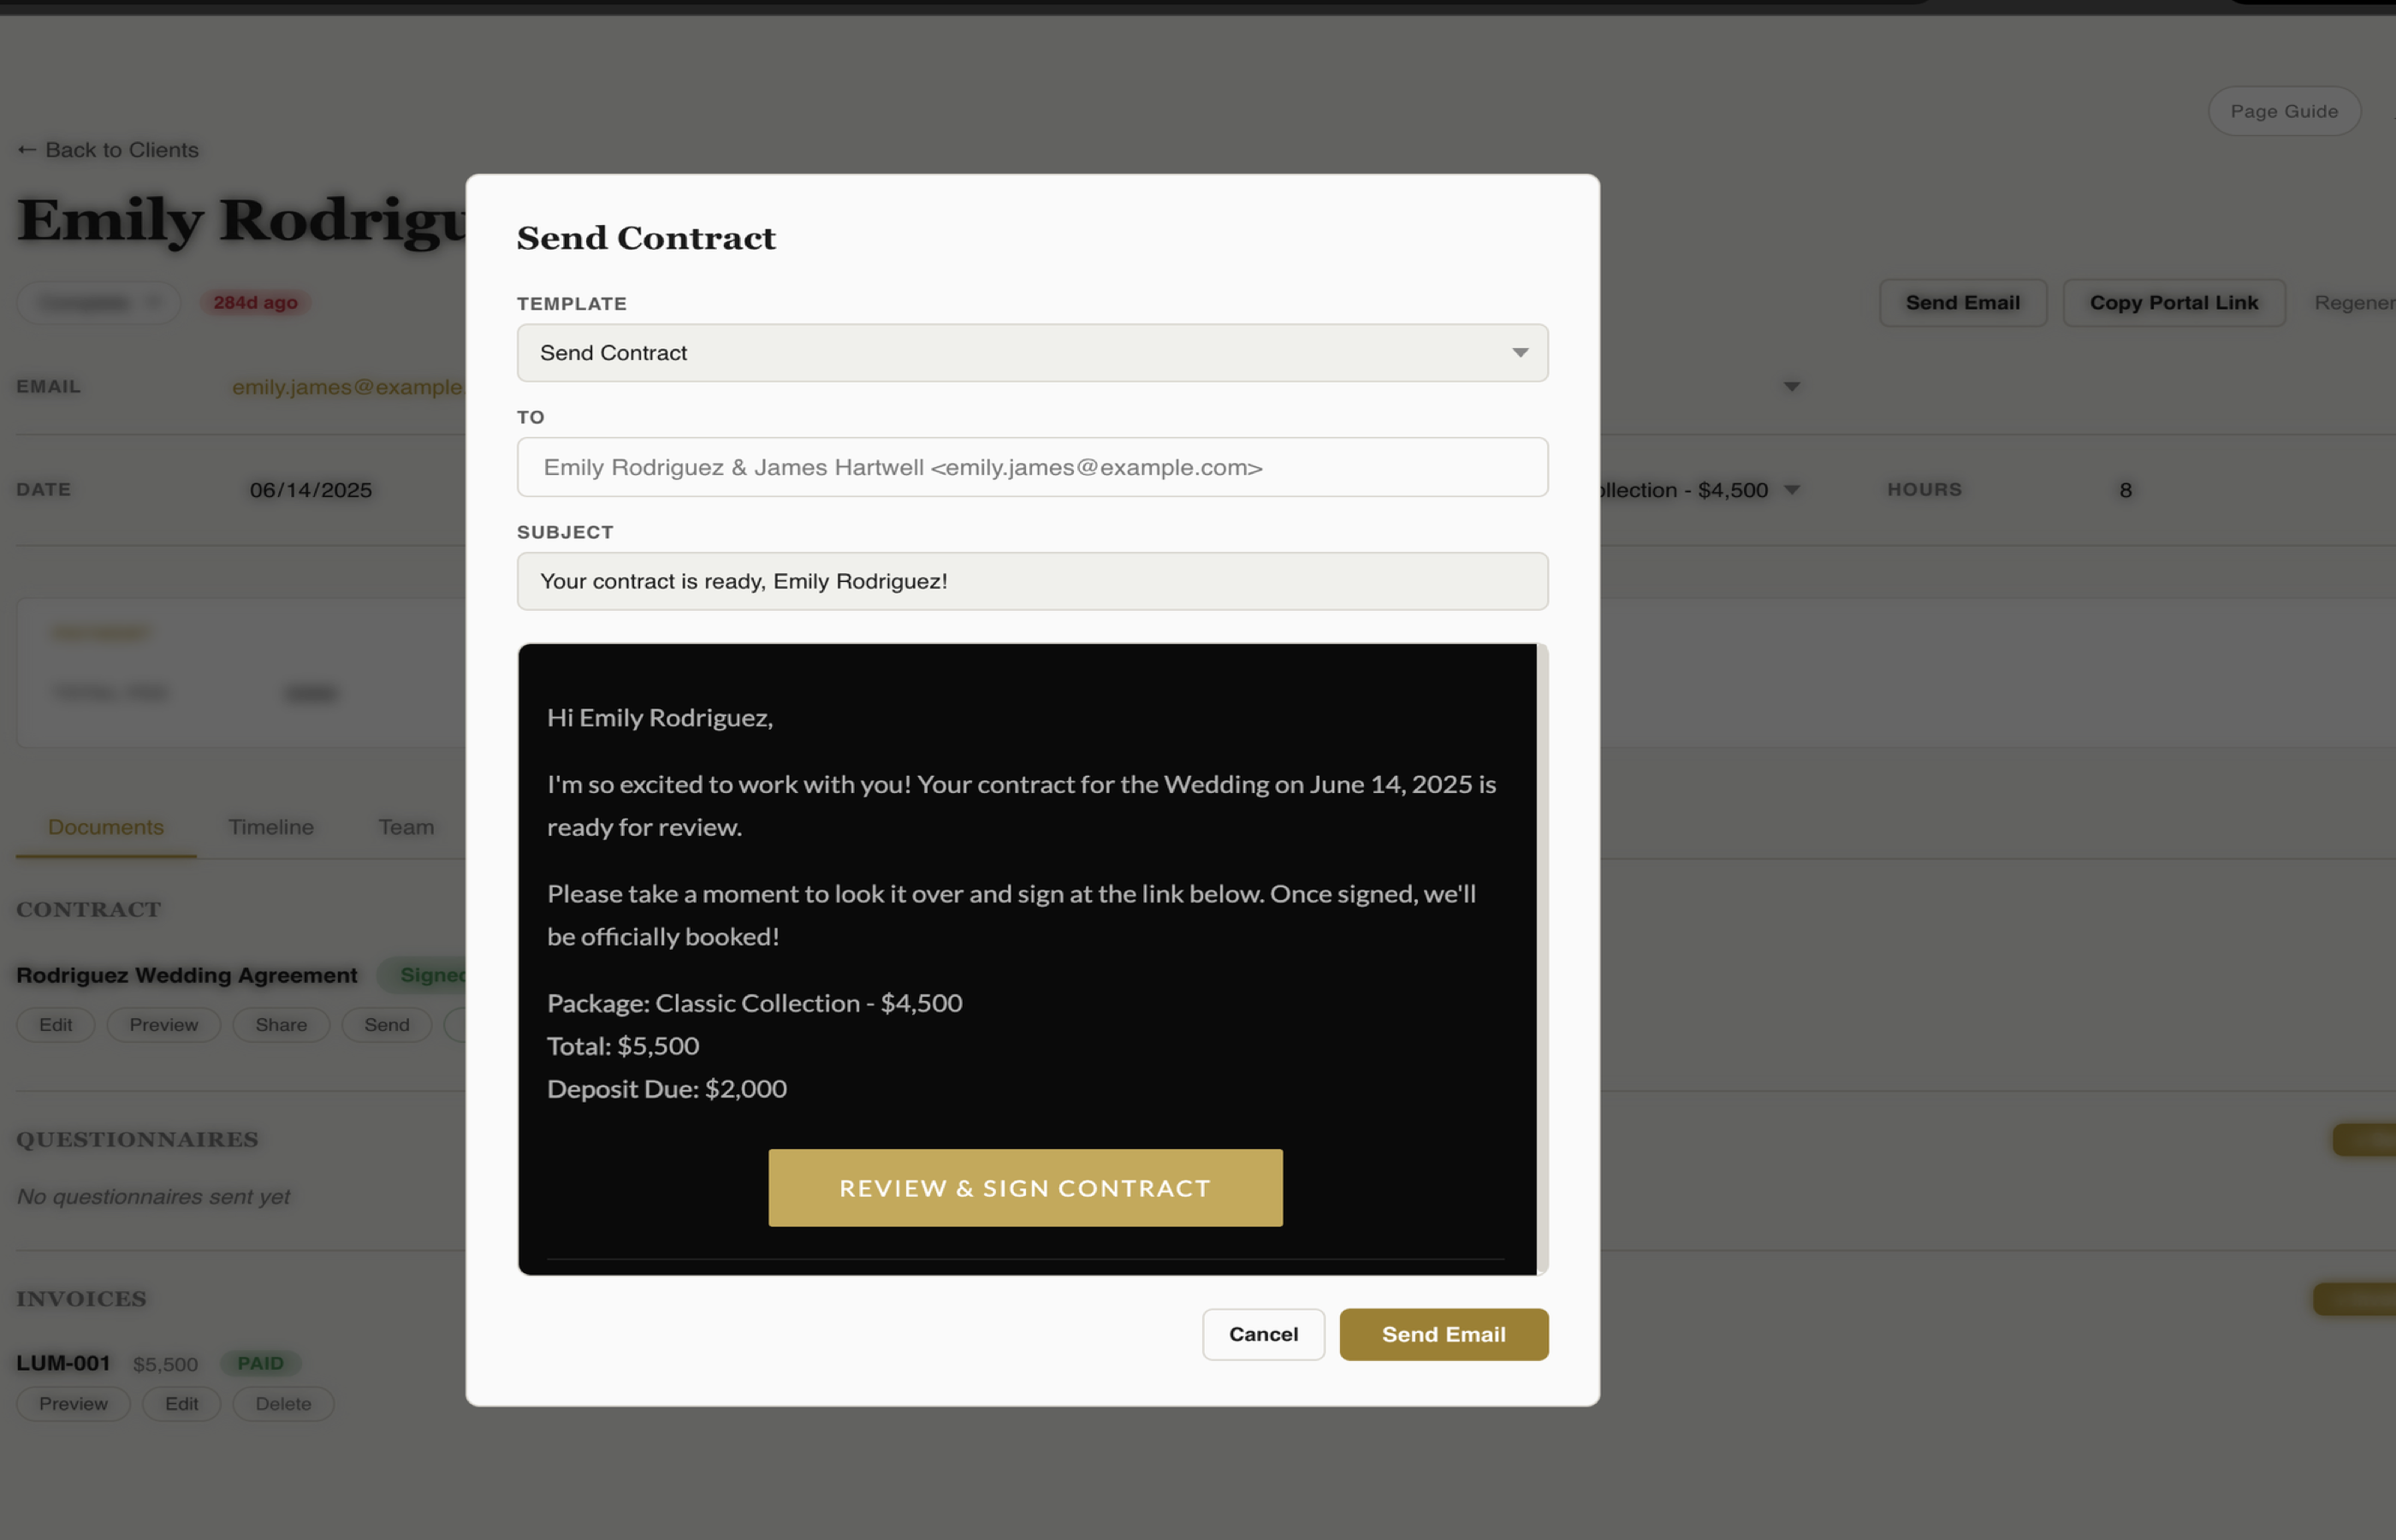Click Send Email in the modal footer
Screen dimensions: 2396x1540
click(x=1443, y=1334)
